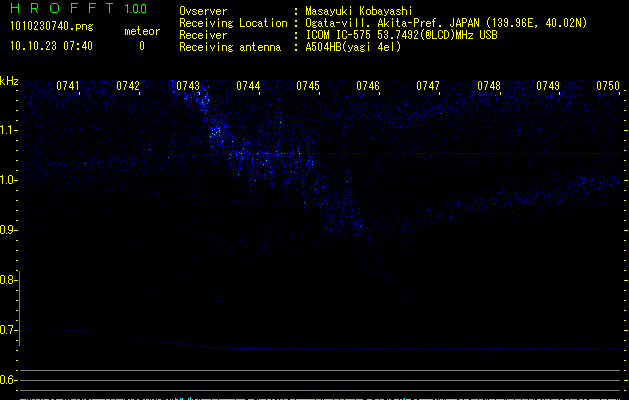Viewport: 629px width, 400px height.
Task: Click the 0749 time label
Action: point(548,86)
